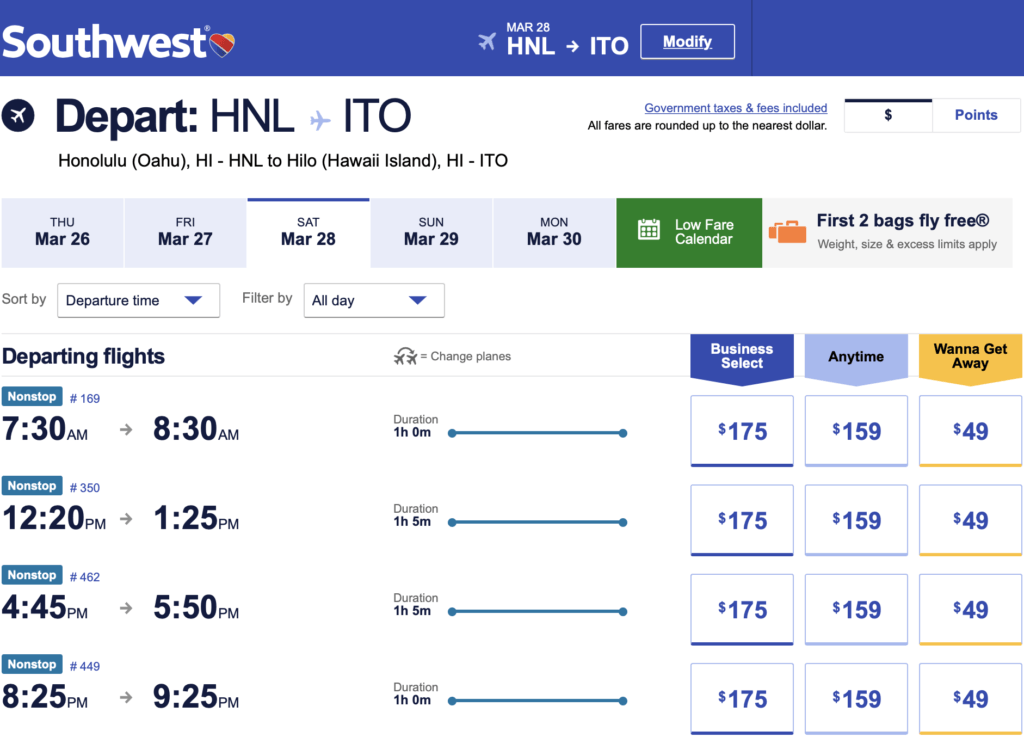This screenshot has width=1024, height=737.
Task: Open the Sort by Departure time dropdown
Action: pos(138,300)
